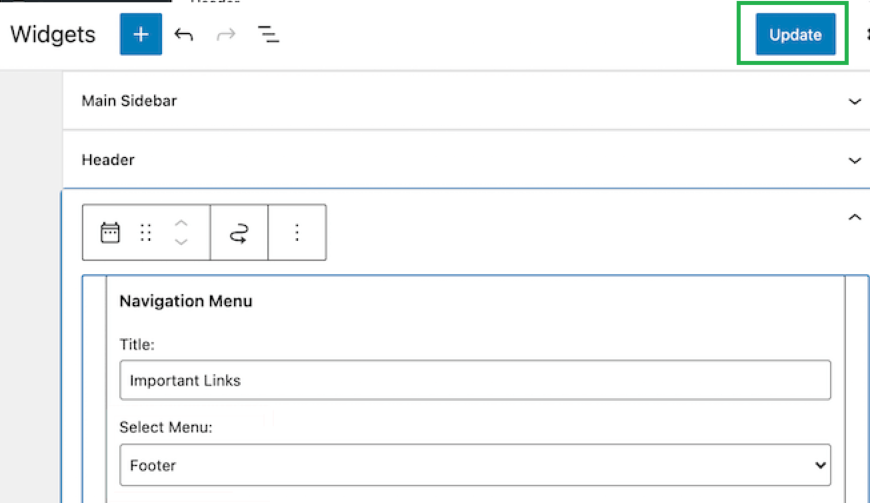
Task: Open the Select Menu dropdown showing Footer
Action: 475,465
